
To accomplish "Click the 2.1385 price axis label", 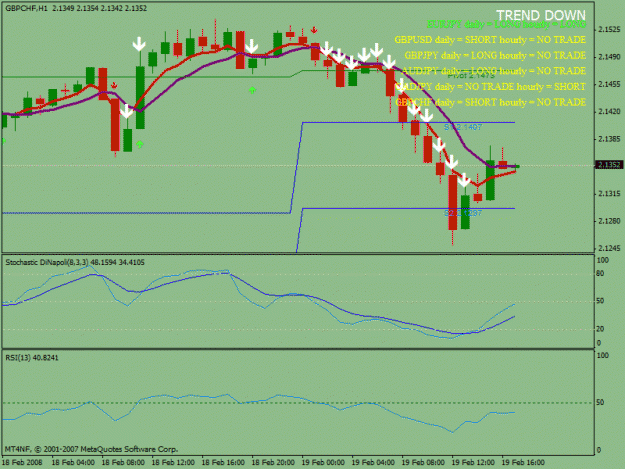I will click(609, 139).
